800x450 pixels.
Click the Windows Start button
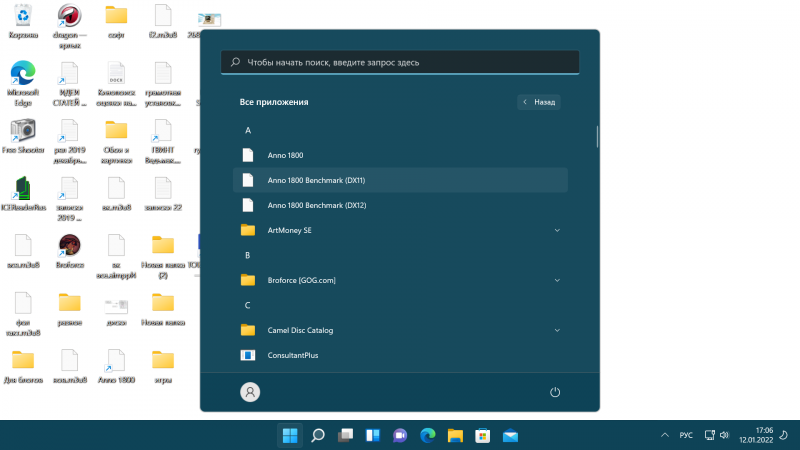tap(290, 435)
